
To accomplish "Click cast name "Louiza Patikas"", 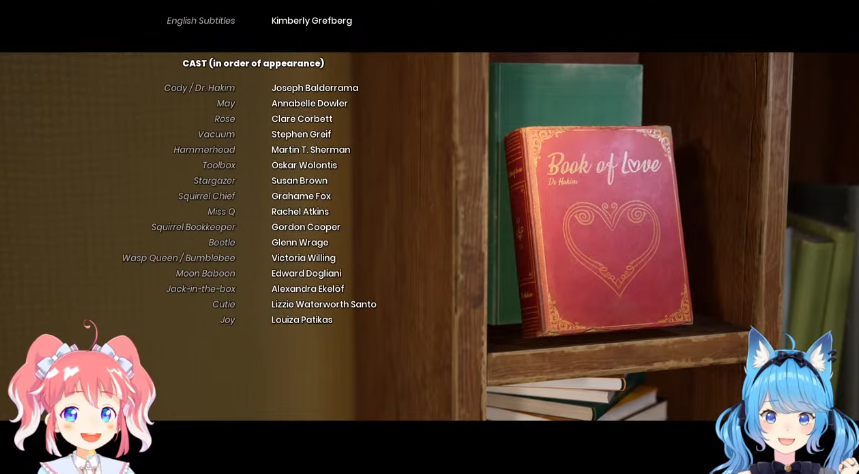I will (302, 319).
